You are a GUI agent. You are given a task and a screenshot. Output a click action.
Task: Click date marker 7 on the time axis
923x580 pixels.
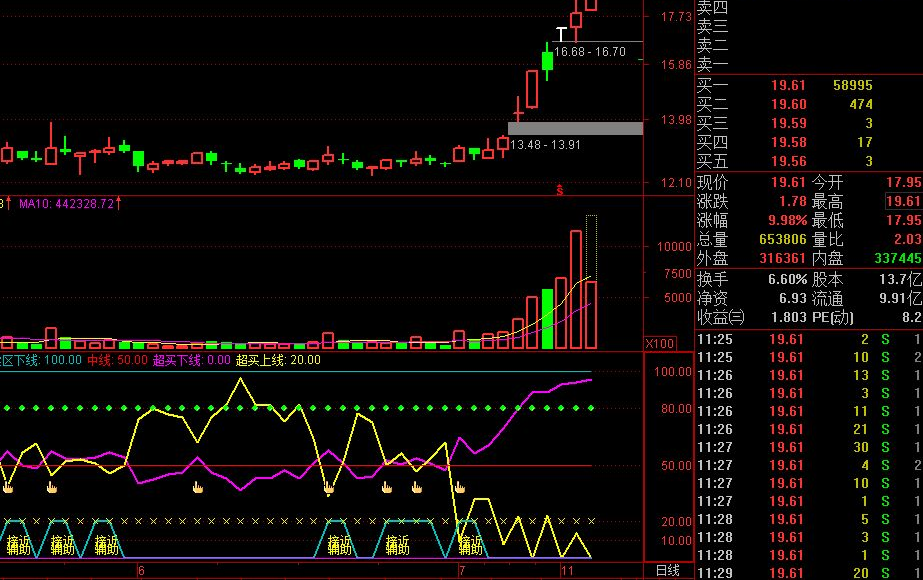463,570
